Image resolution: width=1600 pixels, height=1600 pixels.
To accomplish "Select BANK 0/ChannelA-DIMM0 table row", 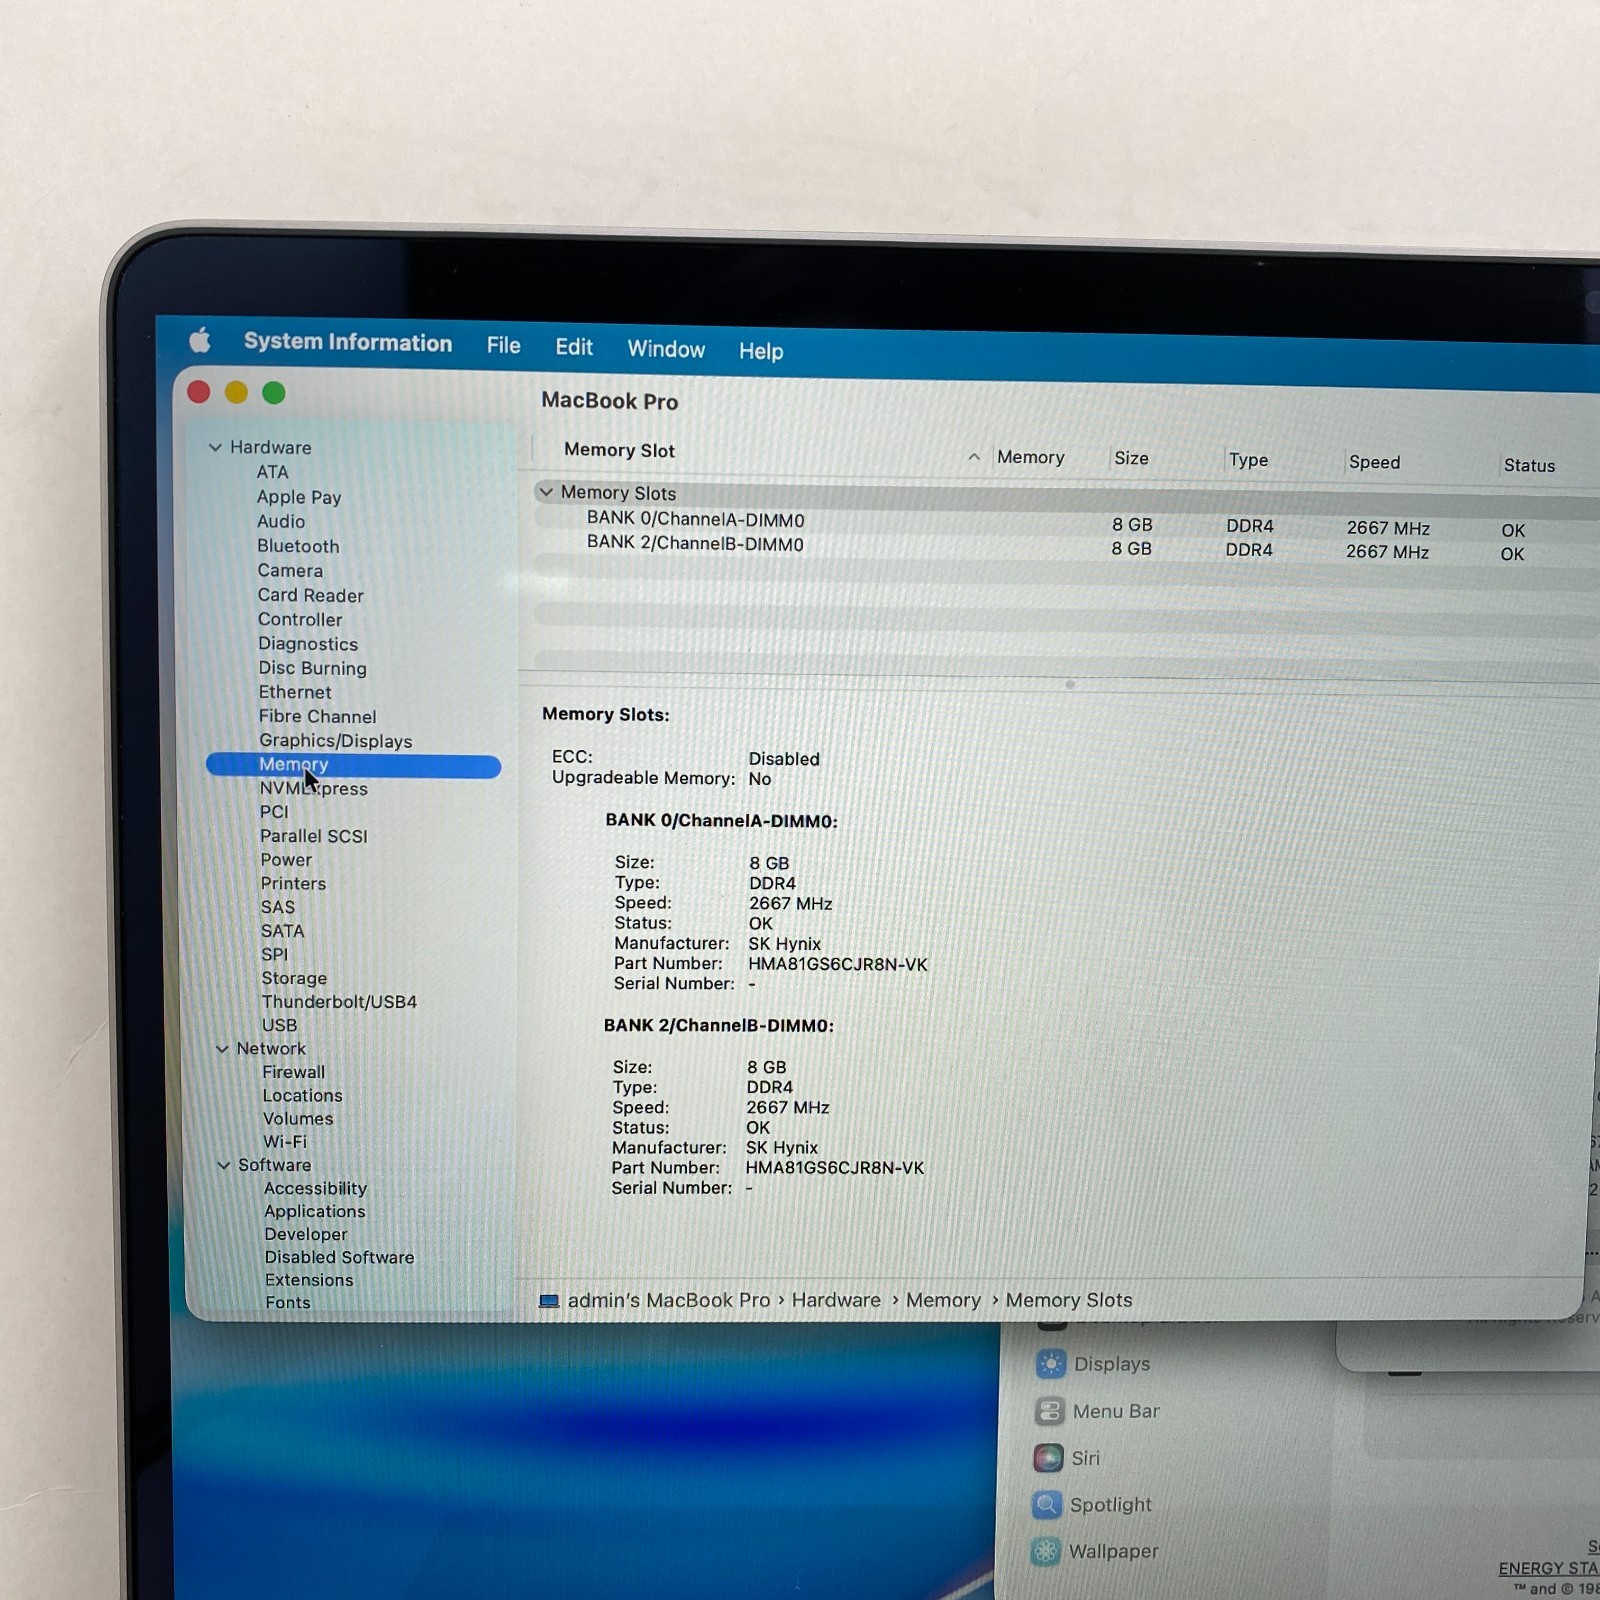I will pyautogui.click(x=1065, y=522).
